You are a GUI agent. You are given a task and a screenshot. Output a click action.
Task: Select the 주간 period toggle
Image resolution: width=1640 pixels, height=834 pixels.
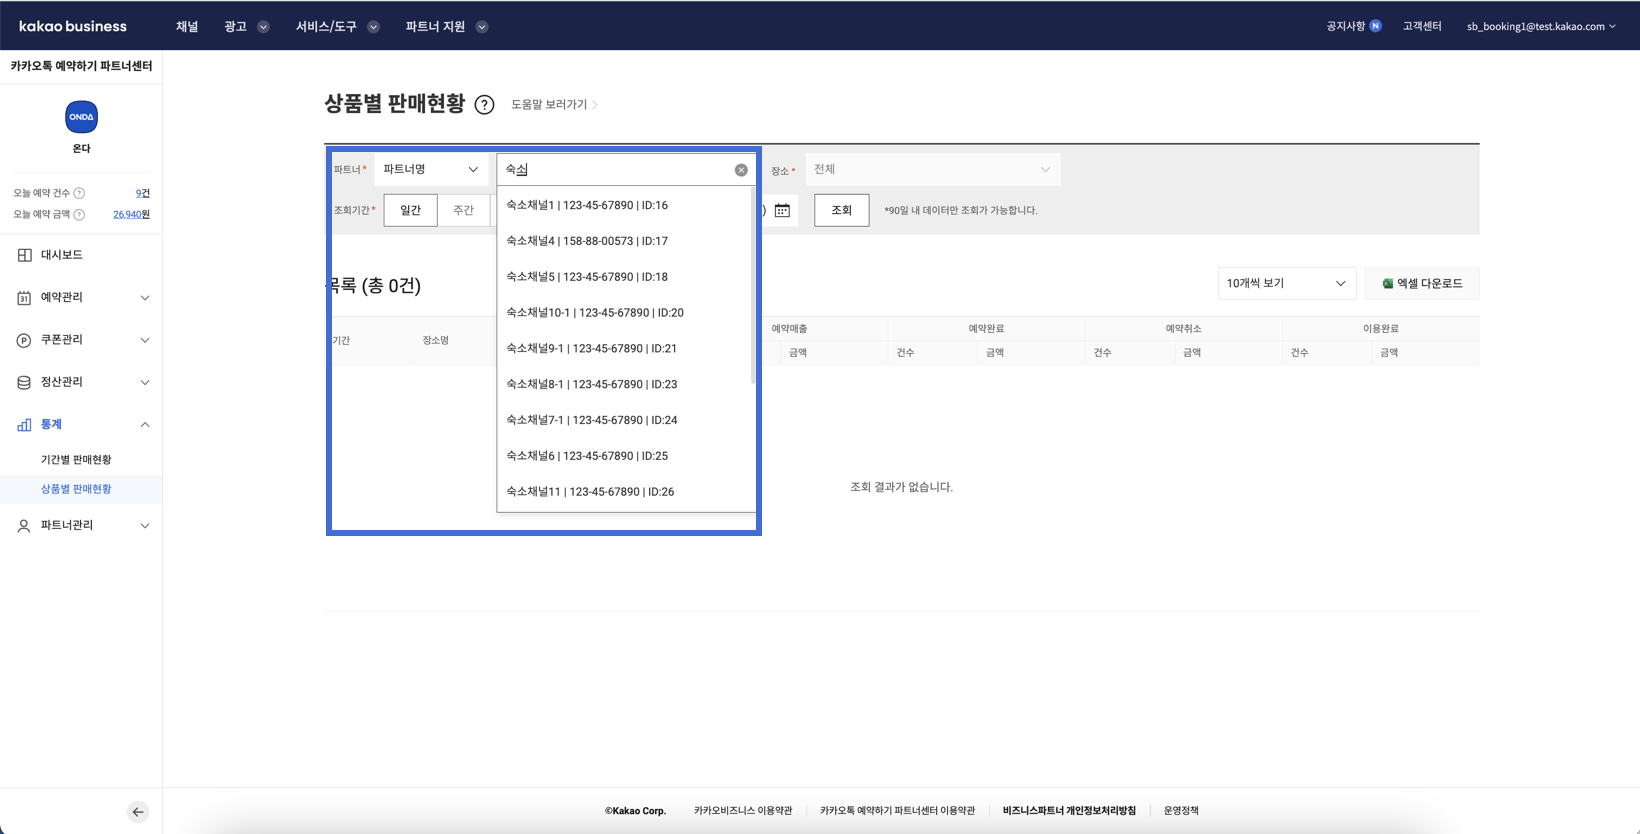463,210
